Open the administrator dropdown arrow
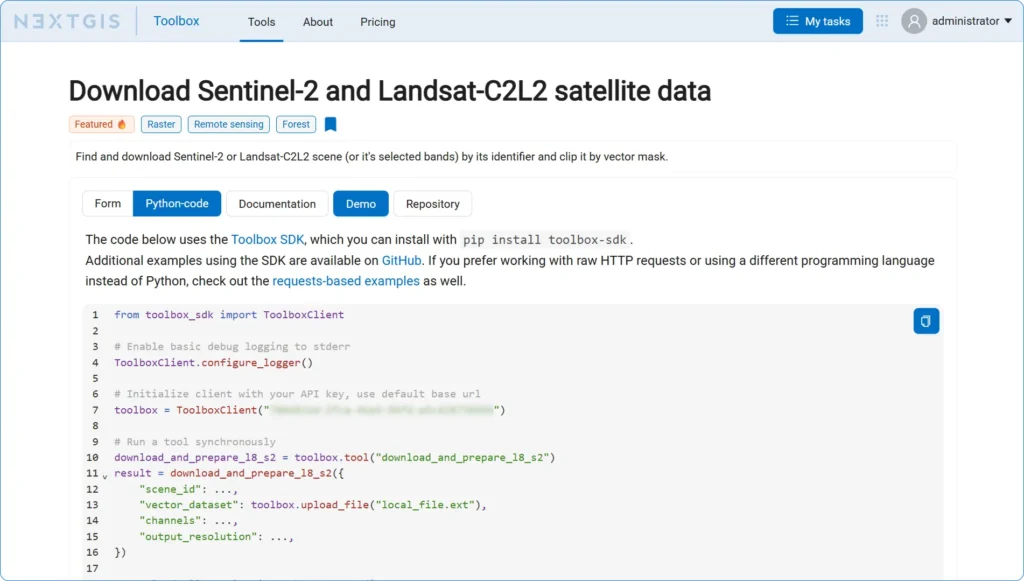Image resolution: width=1024 pixels, height=581 pixels. [x=1008, y=21]
